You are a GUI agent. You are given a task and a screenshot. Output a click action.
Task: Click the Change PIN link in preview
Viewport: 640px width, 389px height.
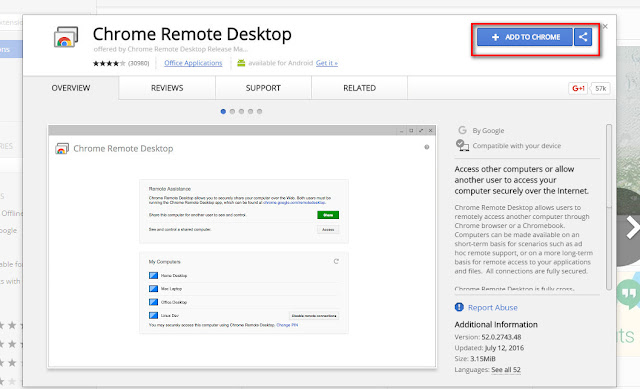(x=287, y=325)
